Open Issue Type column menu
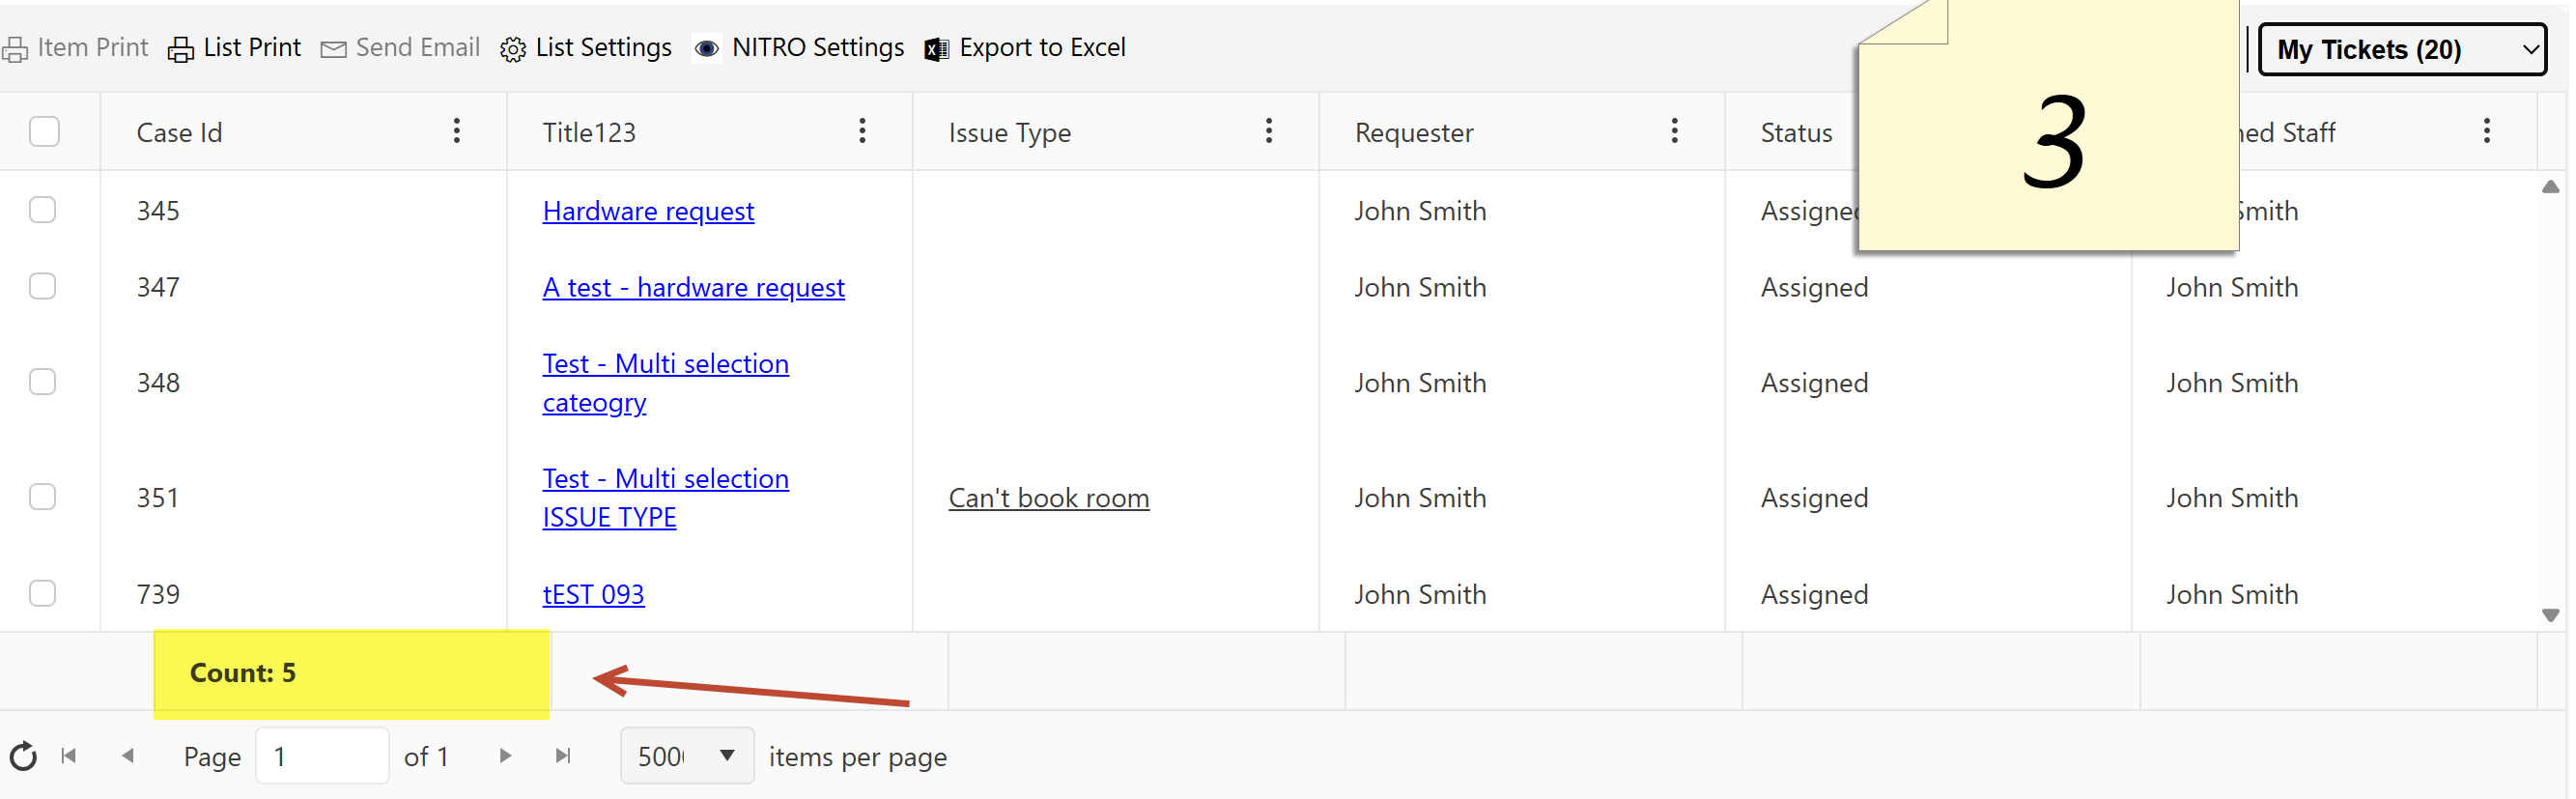2576x799 pixels. coord(1268,131)
